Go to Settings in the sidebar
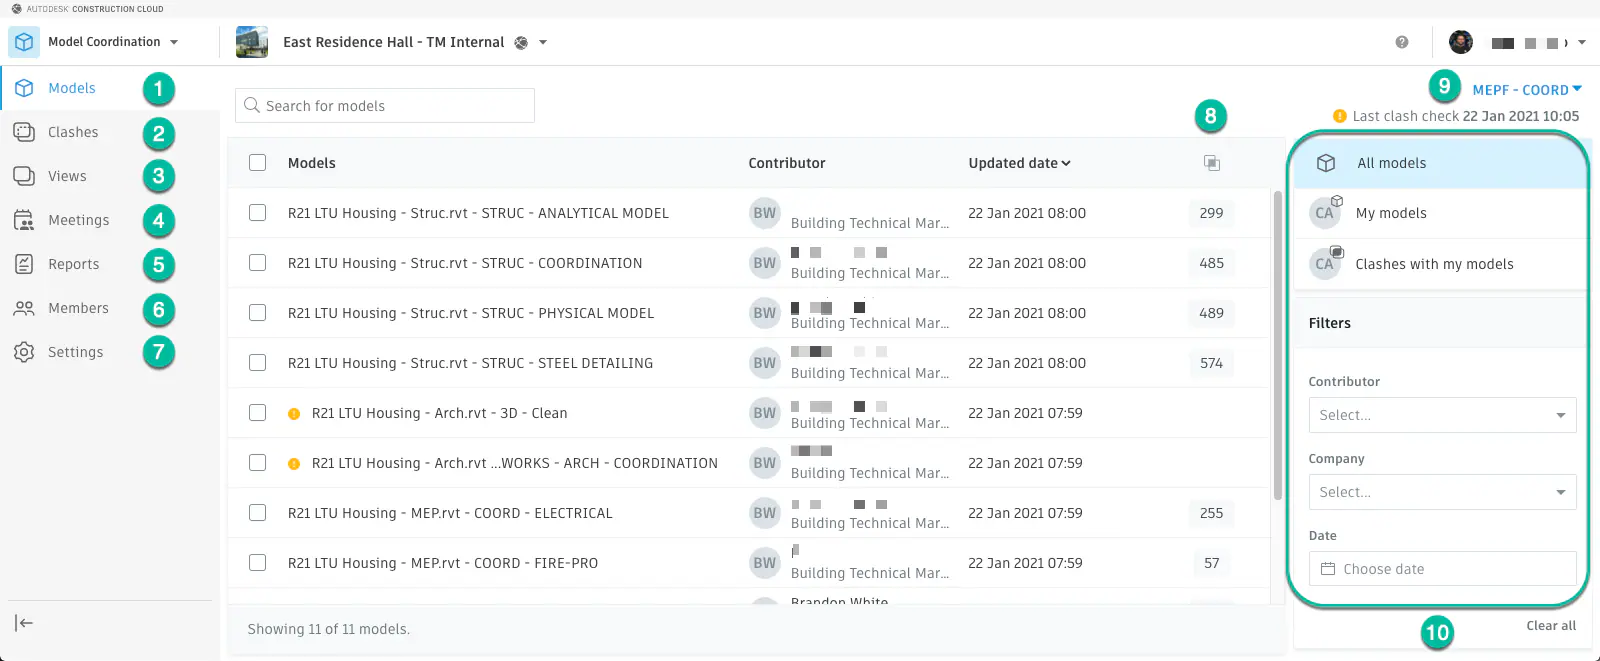This screenshot has width=1600, height=661. [76, 352]
